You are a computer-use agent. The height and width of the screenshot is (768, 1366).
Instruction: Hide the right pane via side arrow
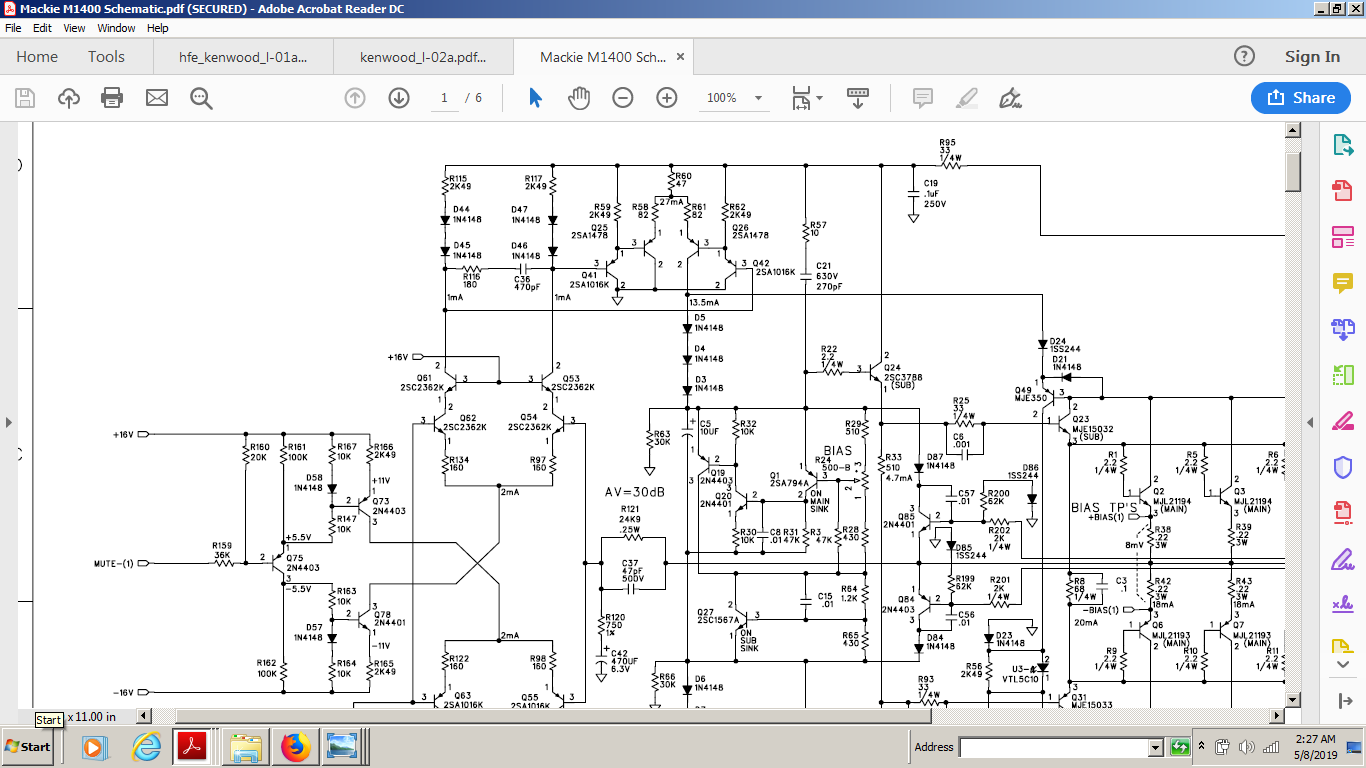tap(1311, 422)
